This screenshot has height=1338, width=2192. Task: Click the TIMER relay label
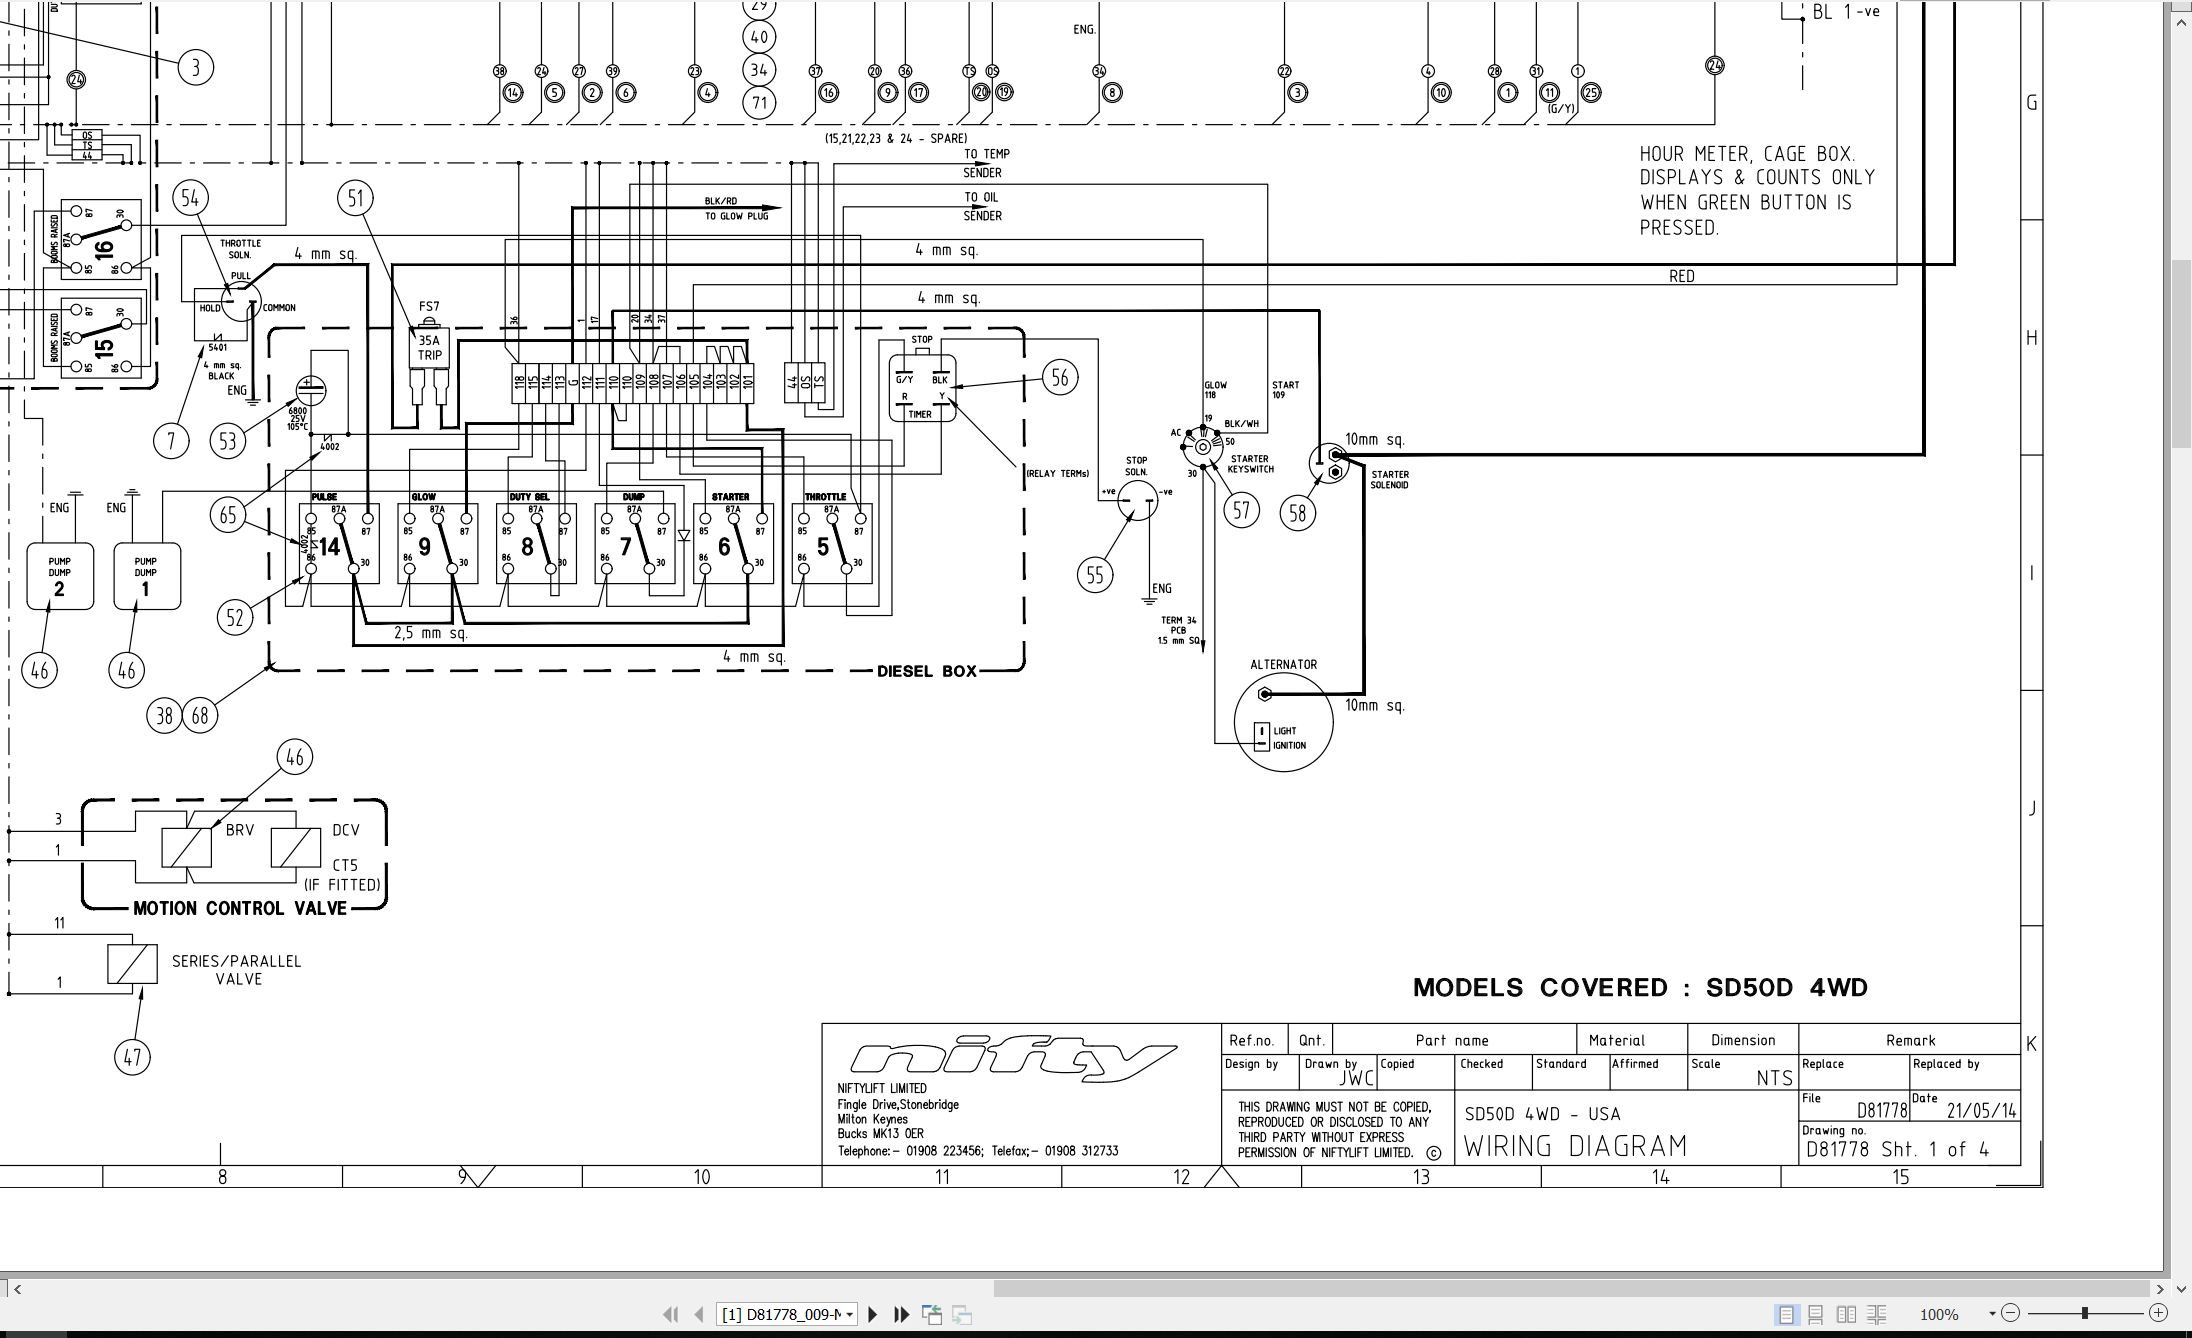coord(920,414)
